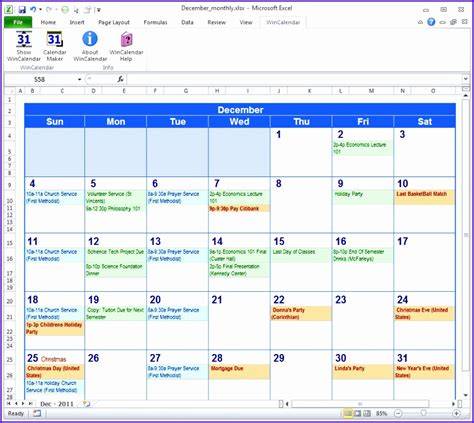Image resolution: width=474 pixels, height=423 pixels.
Task: Select row 9 header
Action: coord(10,185)
